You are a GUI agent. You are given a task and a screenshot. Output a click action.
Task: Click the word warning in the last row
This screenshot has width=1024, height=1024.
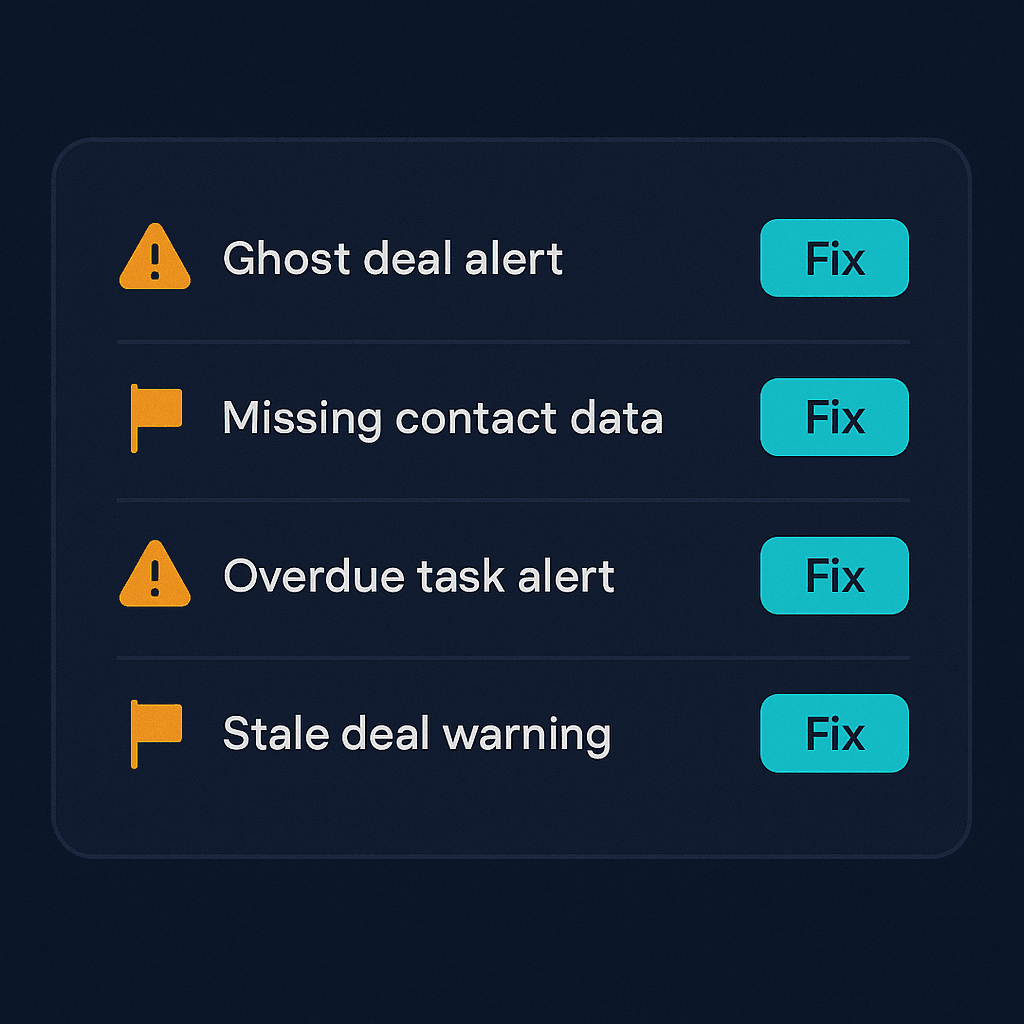coord(526,735)
